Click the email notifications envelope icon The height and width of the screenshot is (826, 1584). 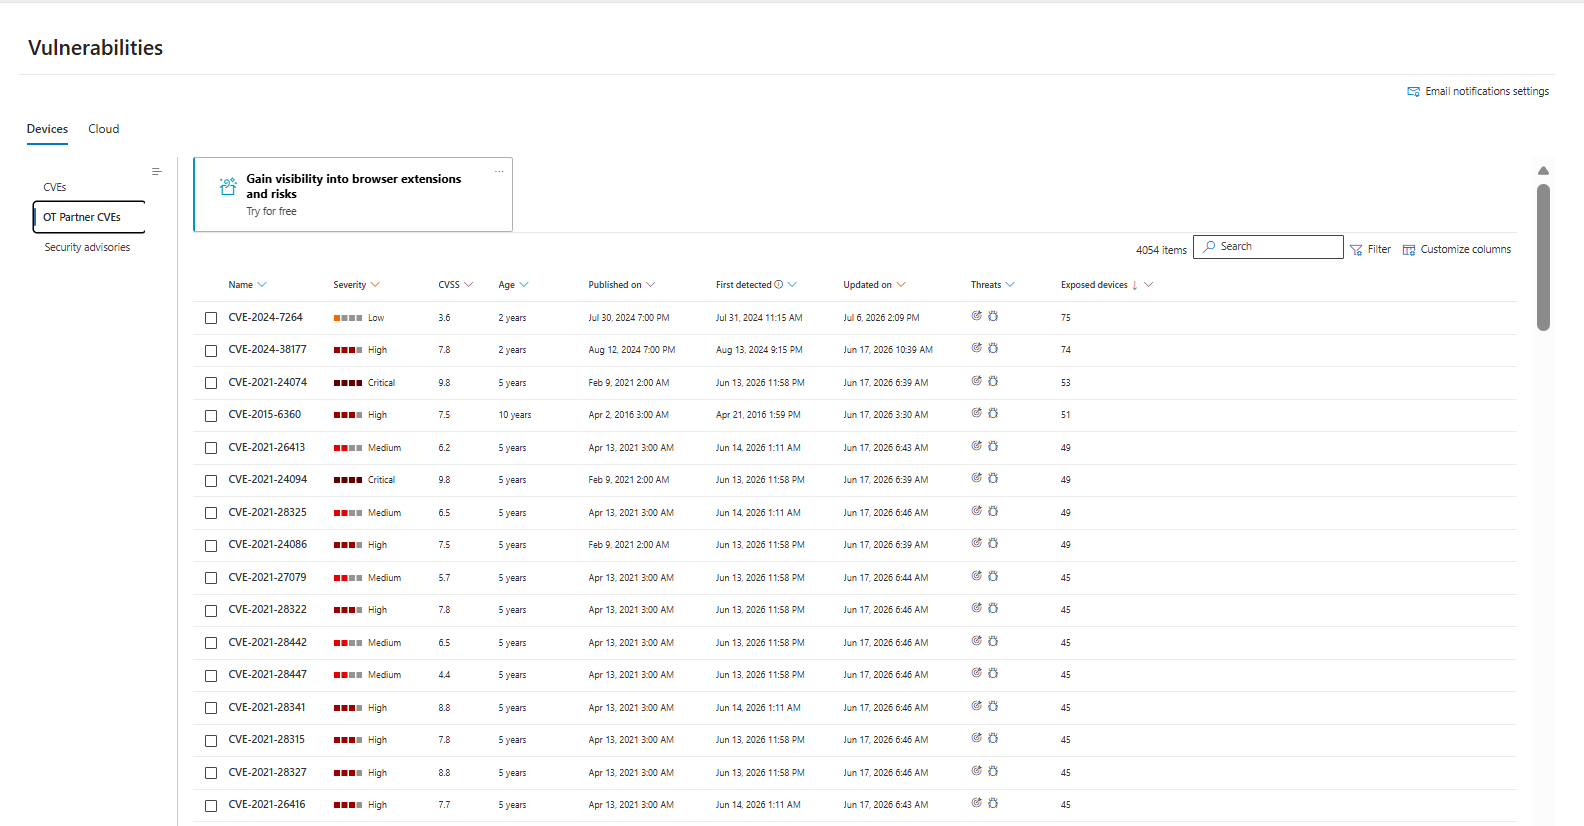point(1413,92)
